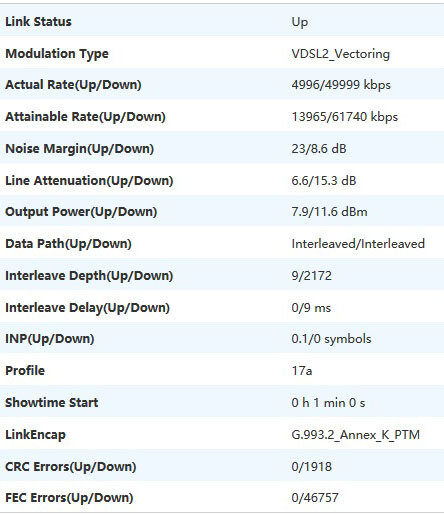Select the VDSL2_Vectoring modulation value

340,54
